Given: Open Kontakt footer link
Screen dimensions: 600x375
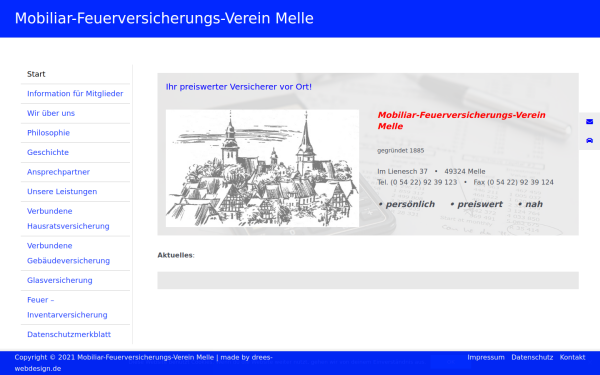Looking at the screenshot, I should (x=572, y=357).
